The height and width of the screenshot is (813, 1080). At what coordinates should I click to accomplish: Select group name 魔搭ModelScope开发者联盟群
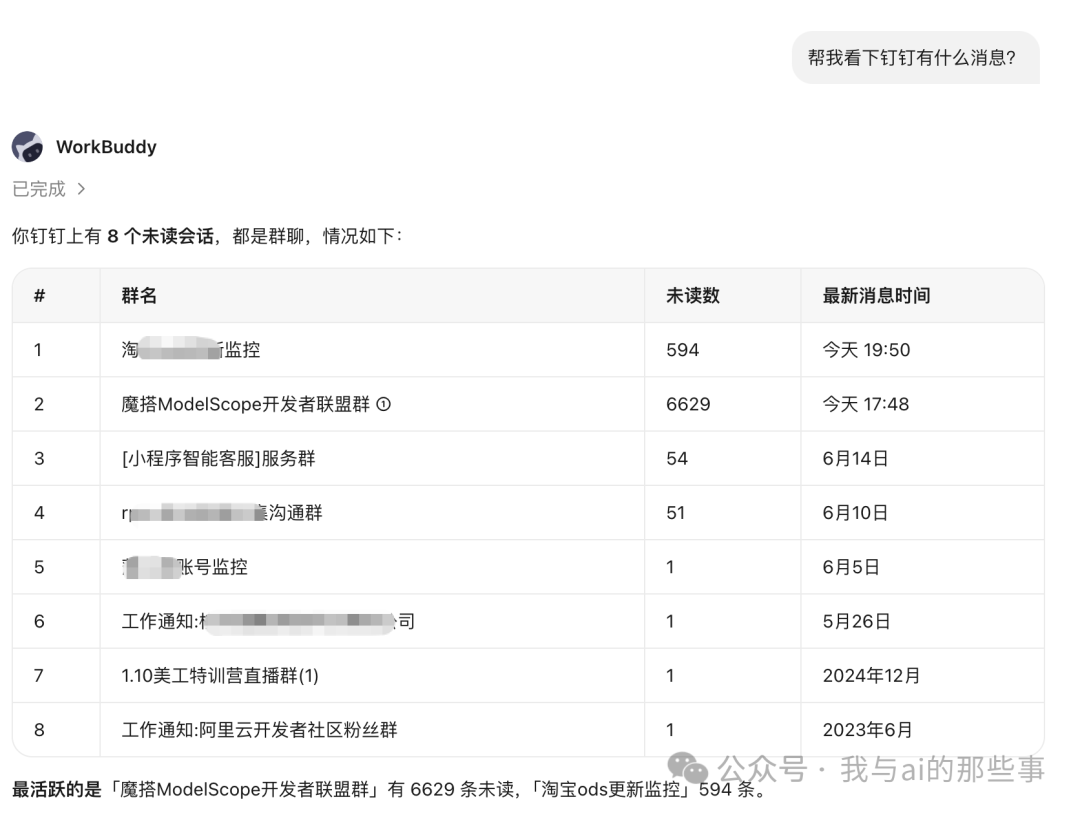click(246, 404)
